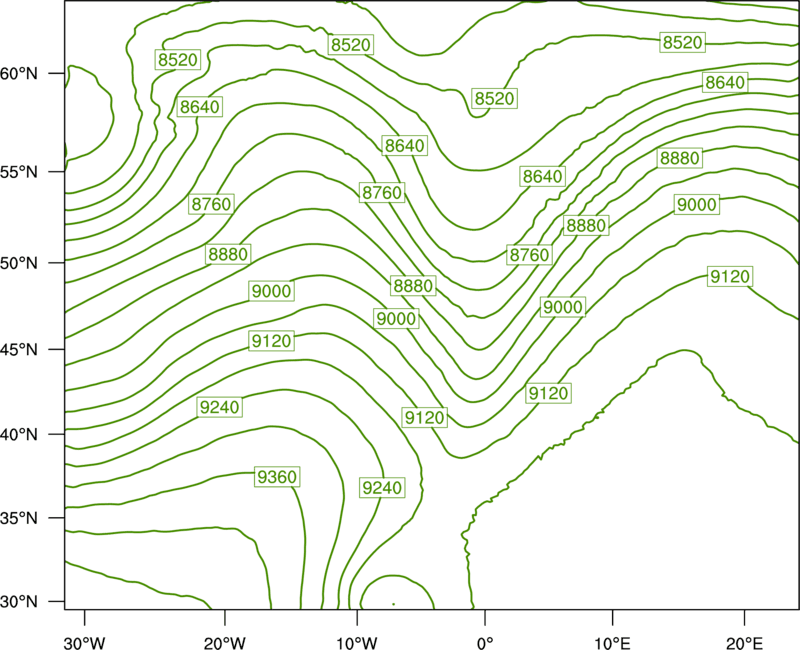
Task: Click the westernmost 9240 contour label
Action: [219, 407]
